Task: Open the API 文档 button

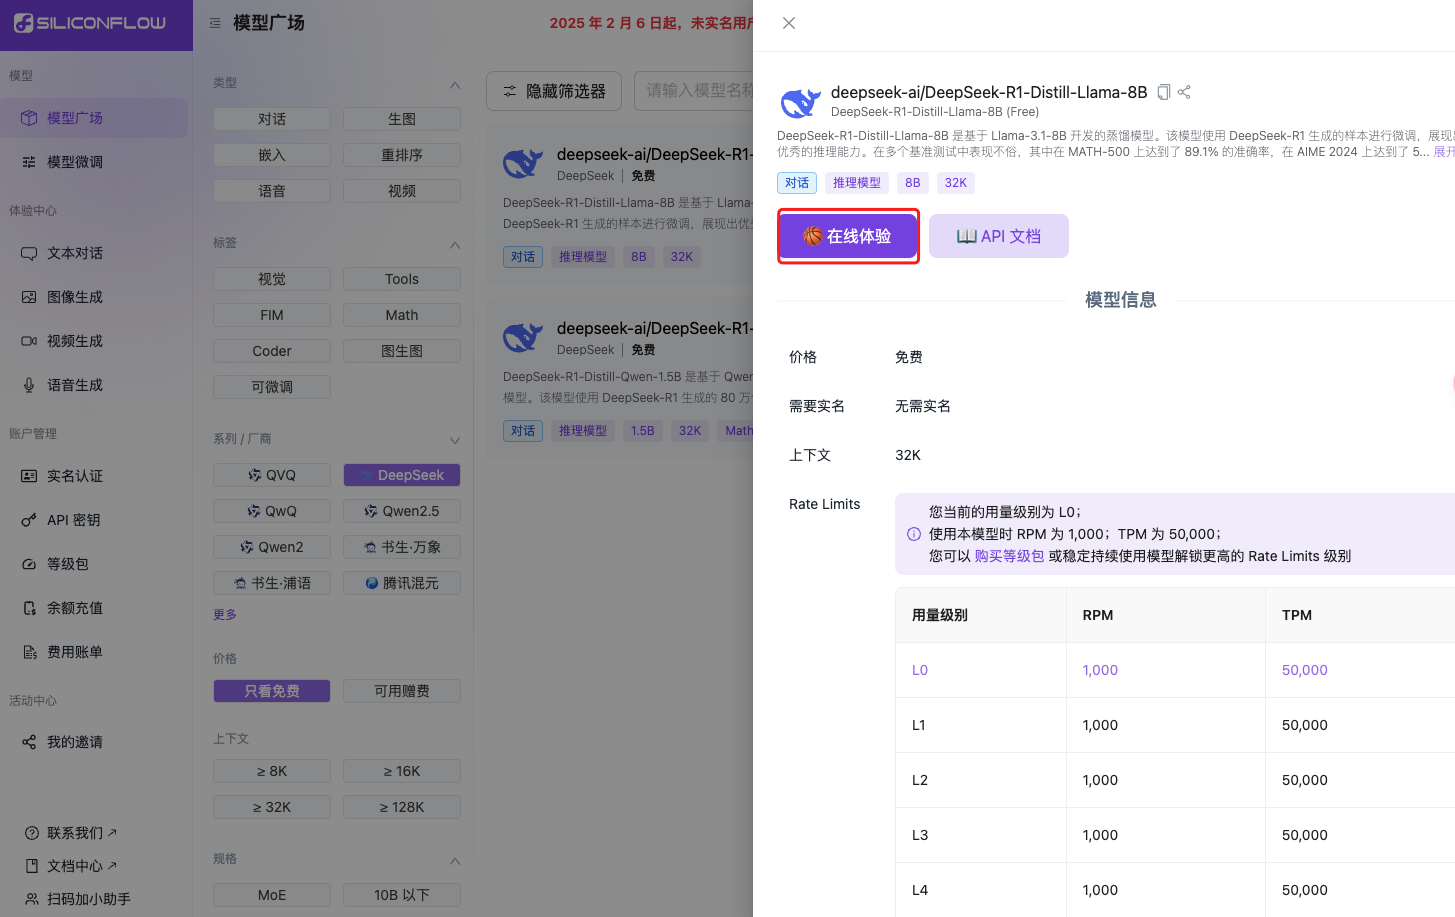Action: pyautogui.click(x=998, y=236)
